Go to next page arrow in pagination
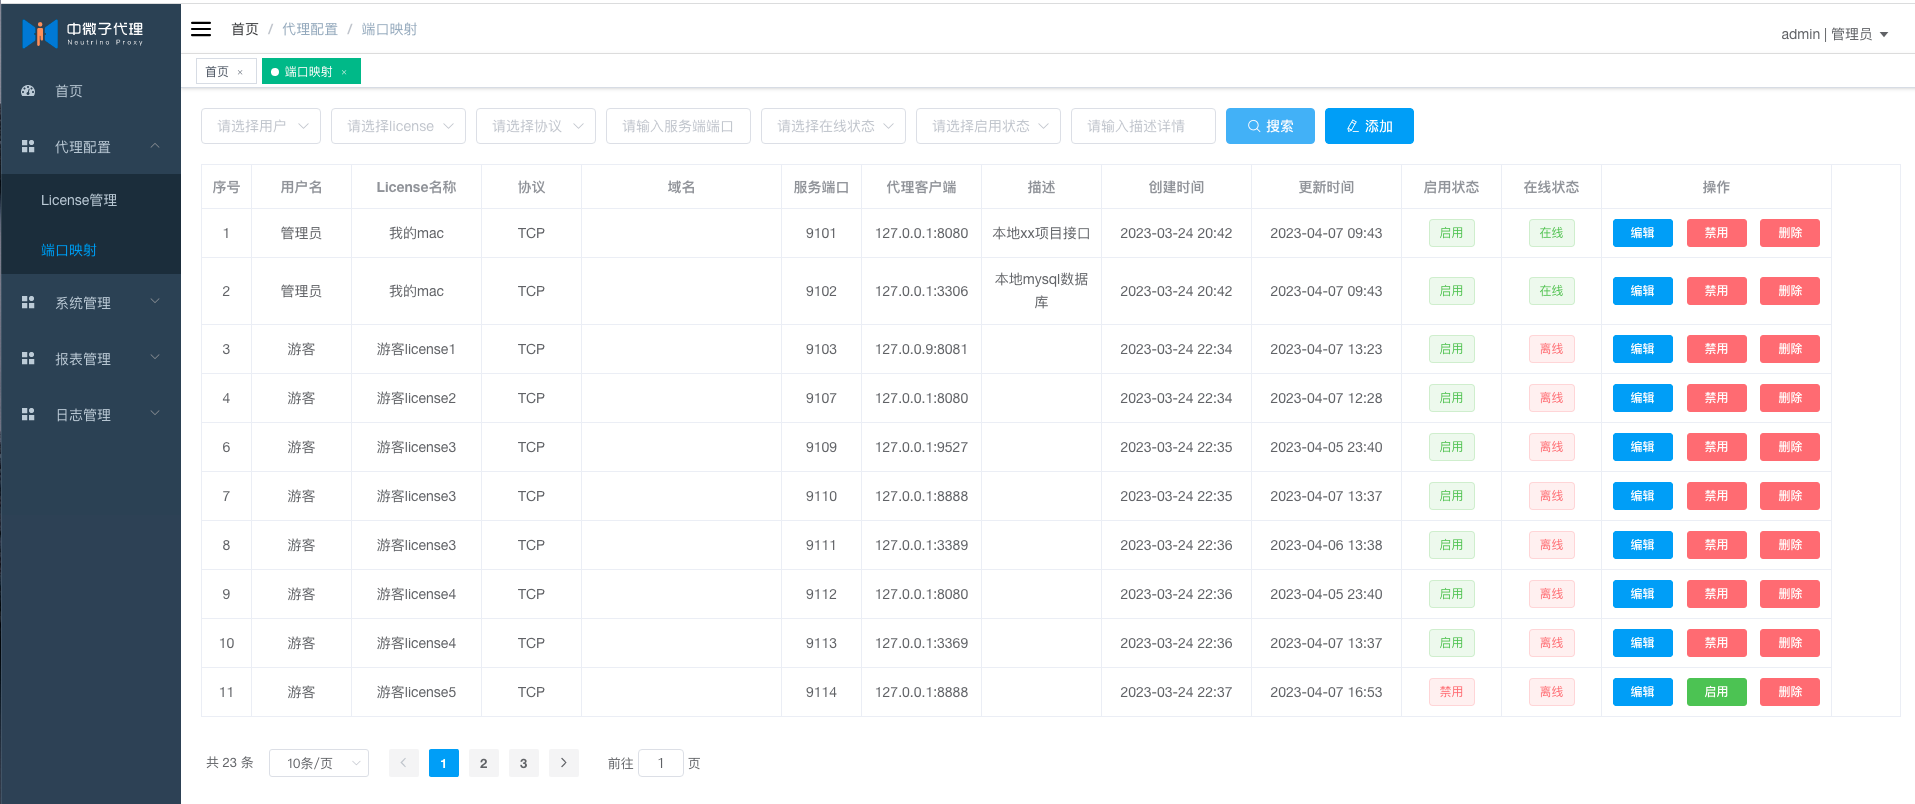This screenshot has width=1915, height=804. coord(564,763)
